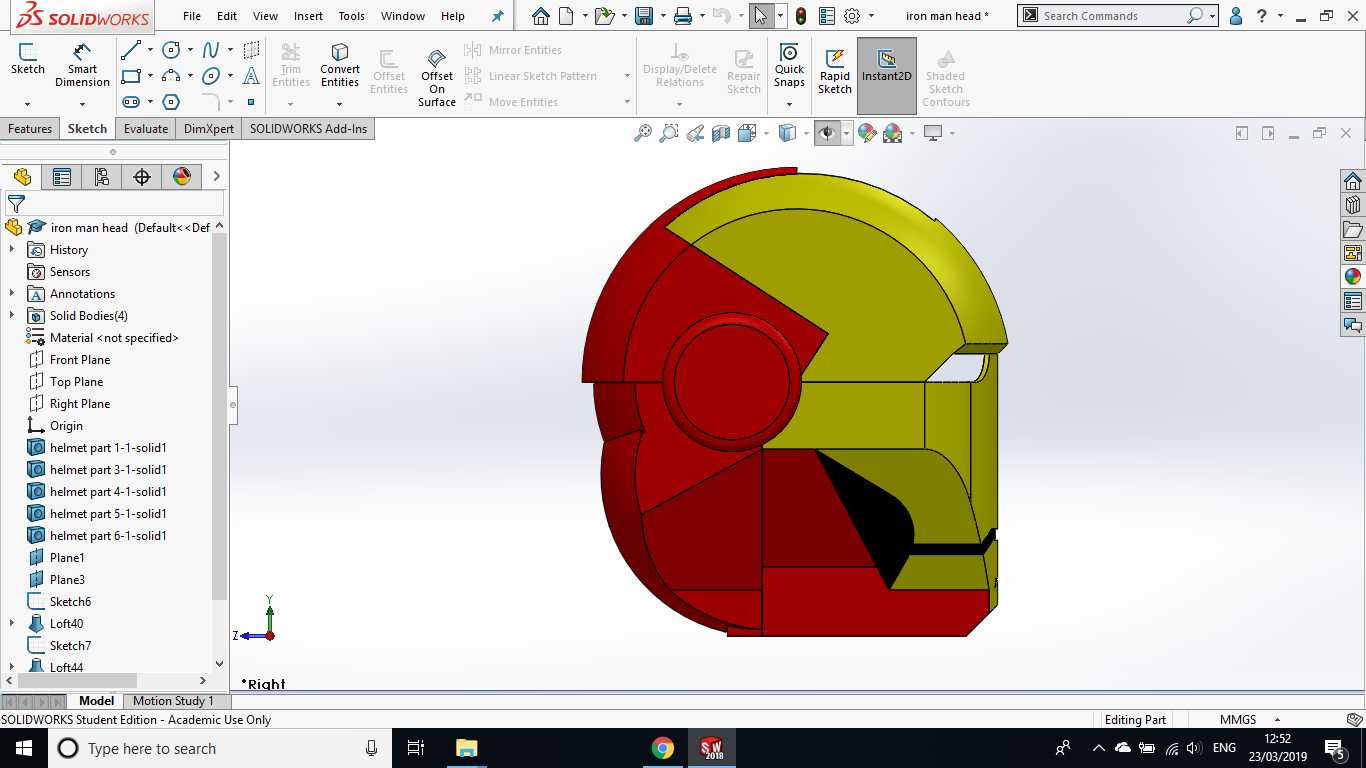Pick the Arc sketch tool
1366x768 pixels.
tap(171, 76)
